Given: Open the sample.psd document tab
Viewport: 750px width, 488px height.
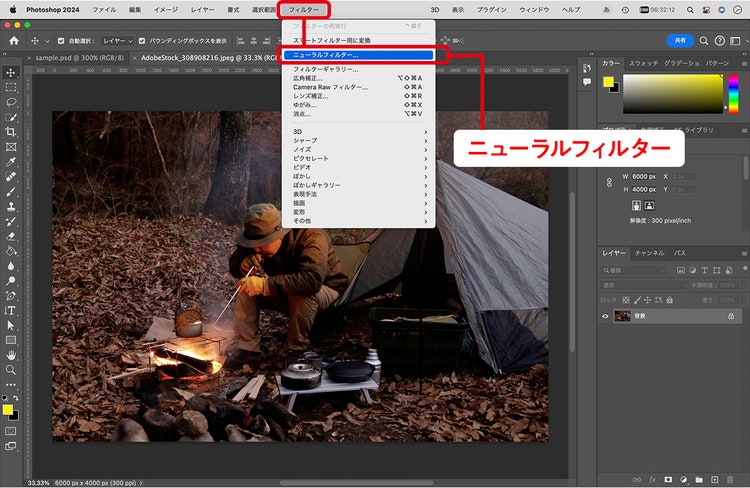Looking at the screenshot, I should 79,58.
